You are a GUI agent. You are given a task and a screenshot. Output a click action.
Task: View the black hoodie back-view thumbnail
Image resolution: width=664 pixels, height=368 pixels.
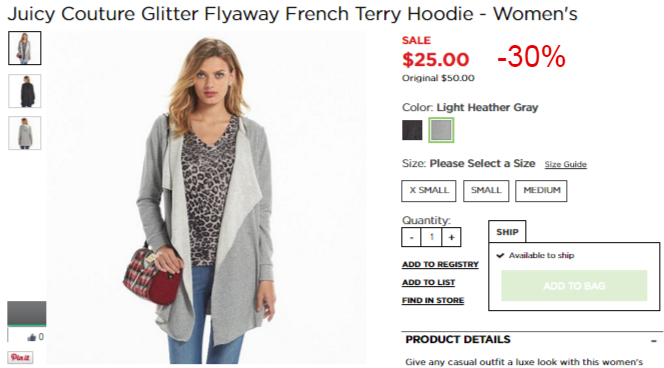tap(25, 91)
